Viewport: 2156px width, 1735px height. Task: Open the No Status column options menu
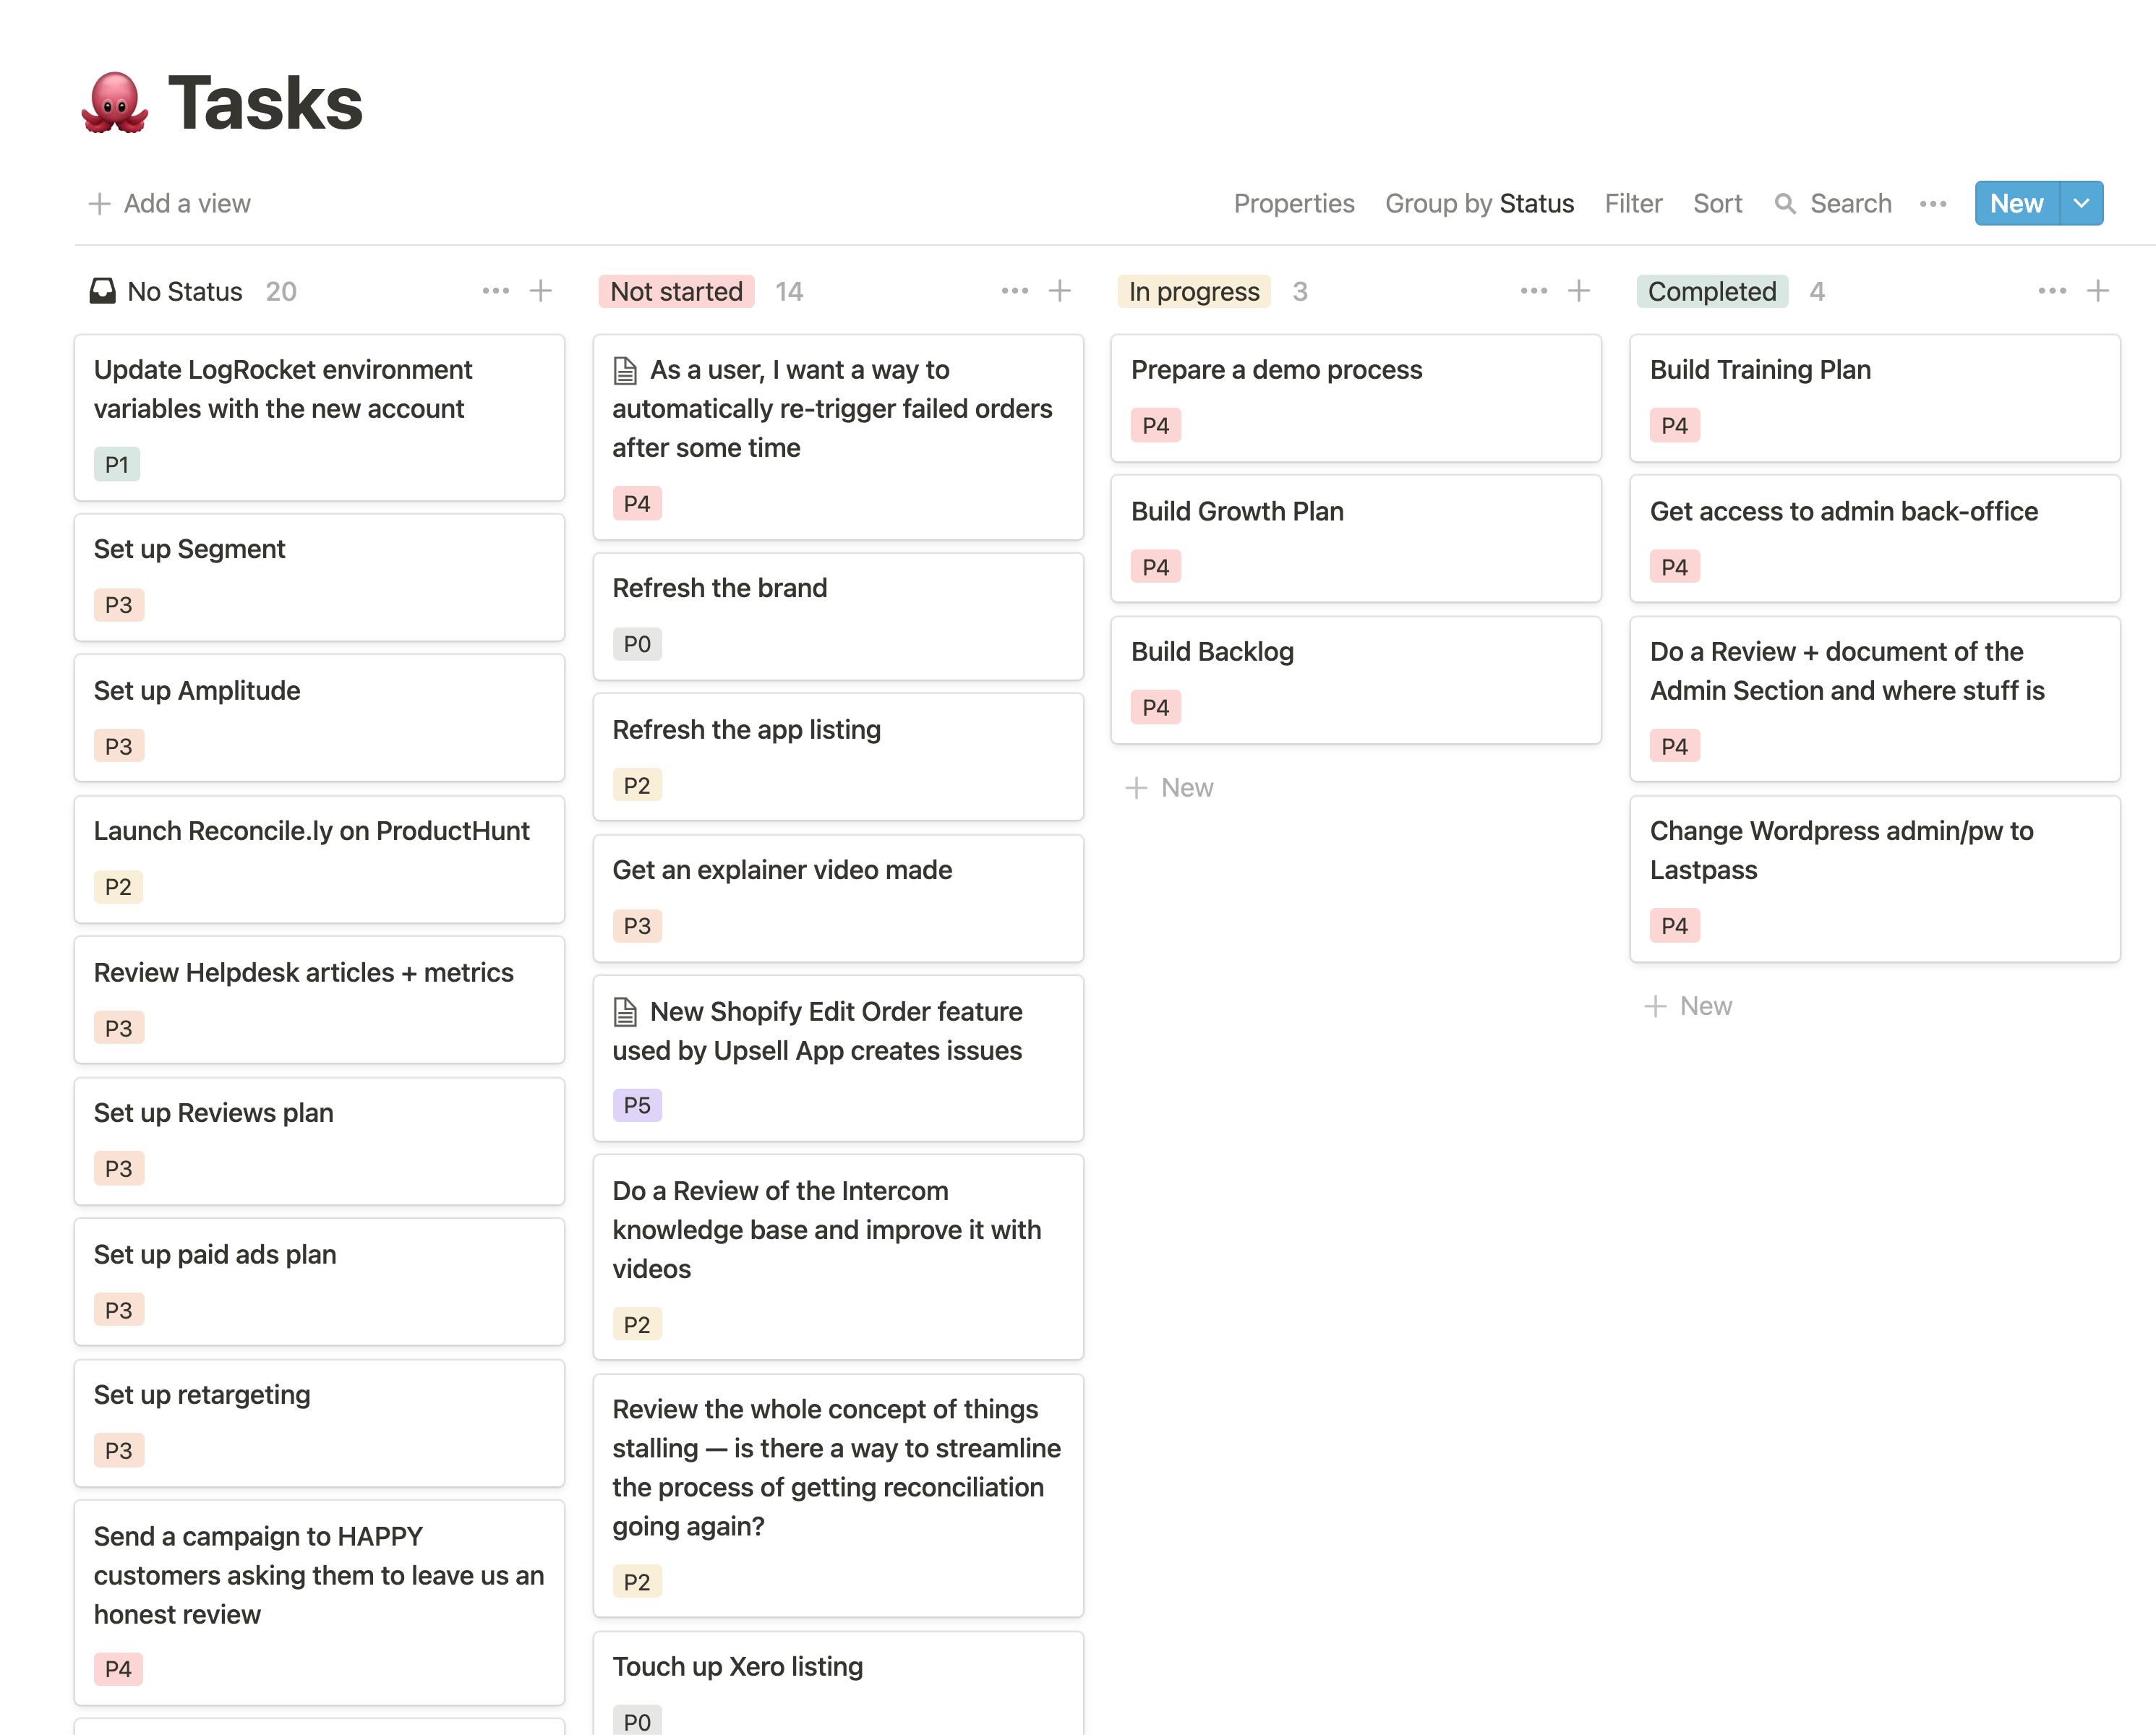(x=495, y=291)
